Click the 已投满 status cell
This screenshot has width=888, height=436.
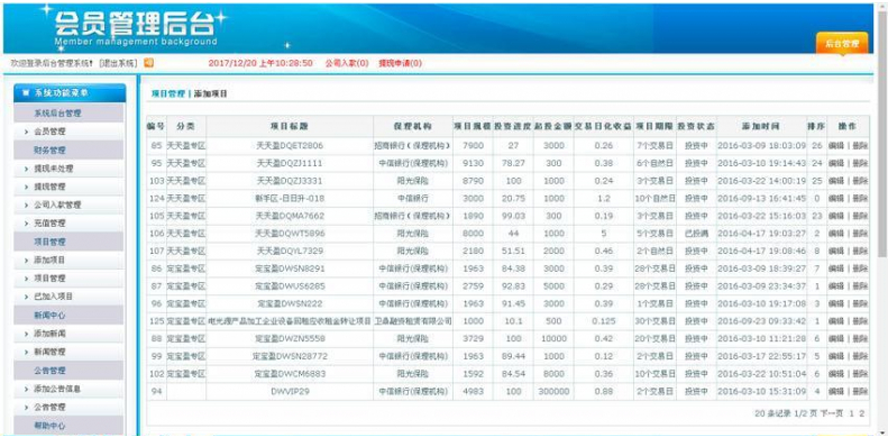(696, 233)
